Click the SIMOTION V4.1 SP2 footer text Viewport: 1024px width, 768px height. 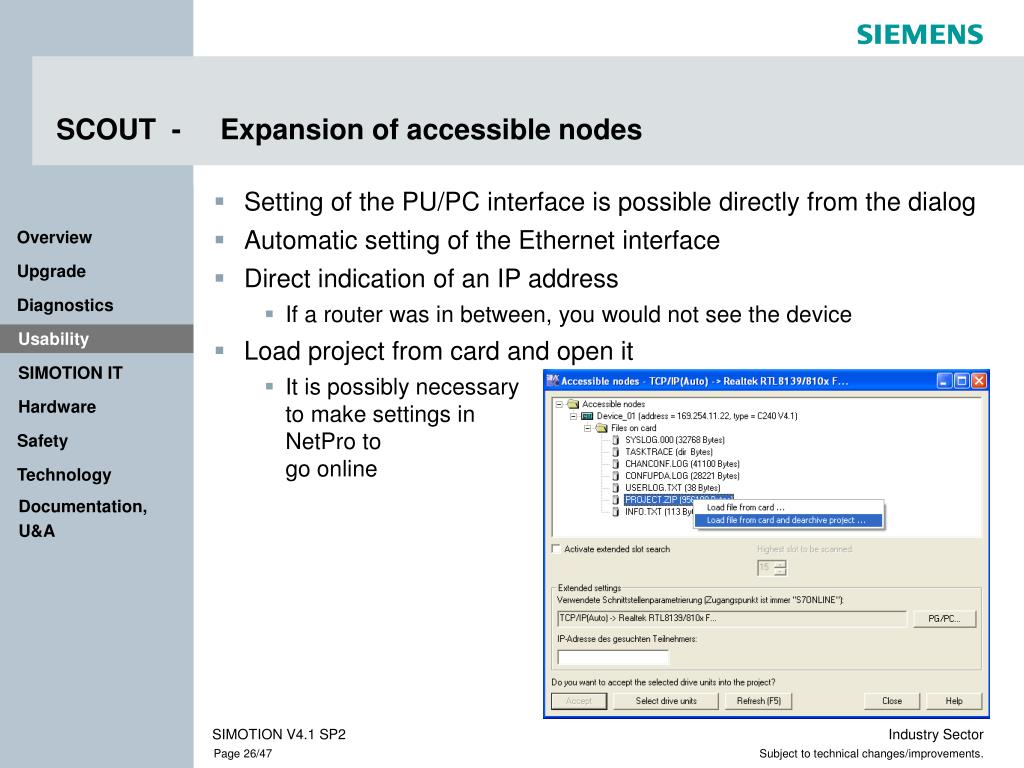point(279,735)
